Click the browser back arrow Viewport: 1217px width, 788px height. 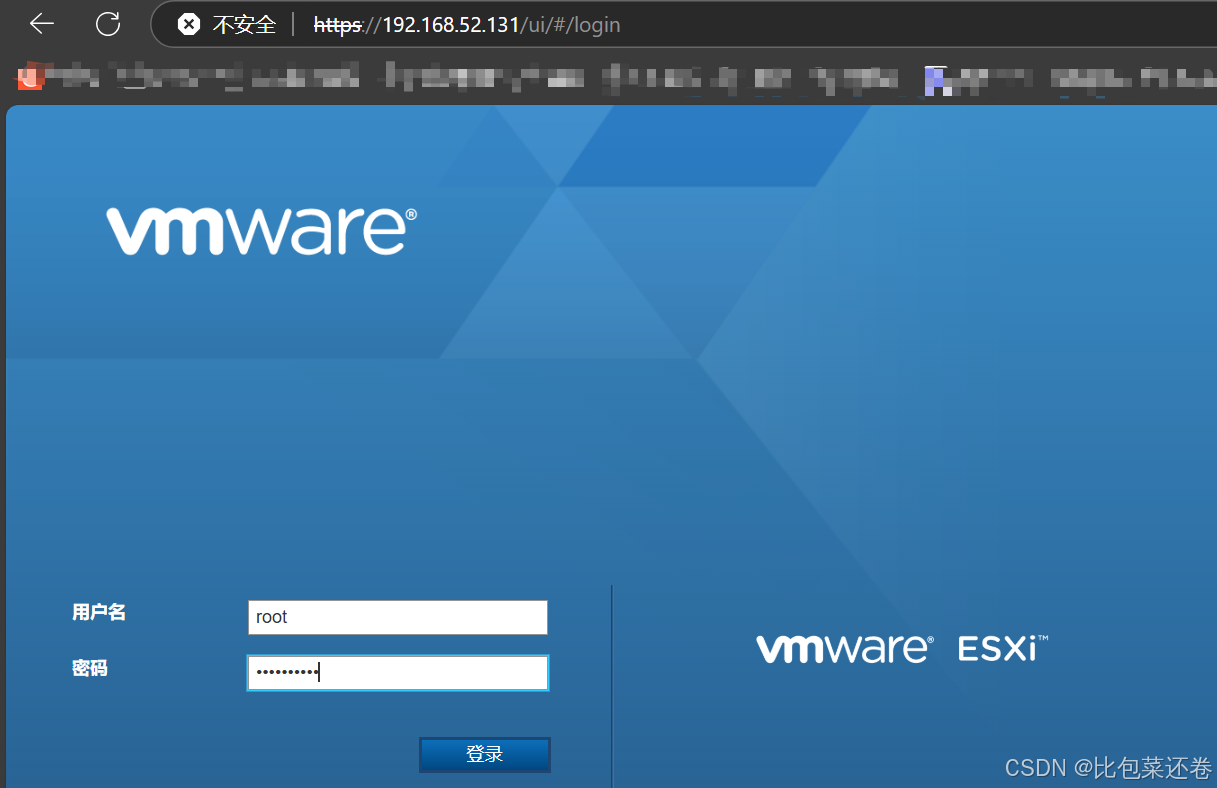click(x=41, y=24)
